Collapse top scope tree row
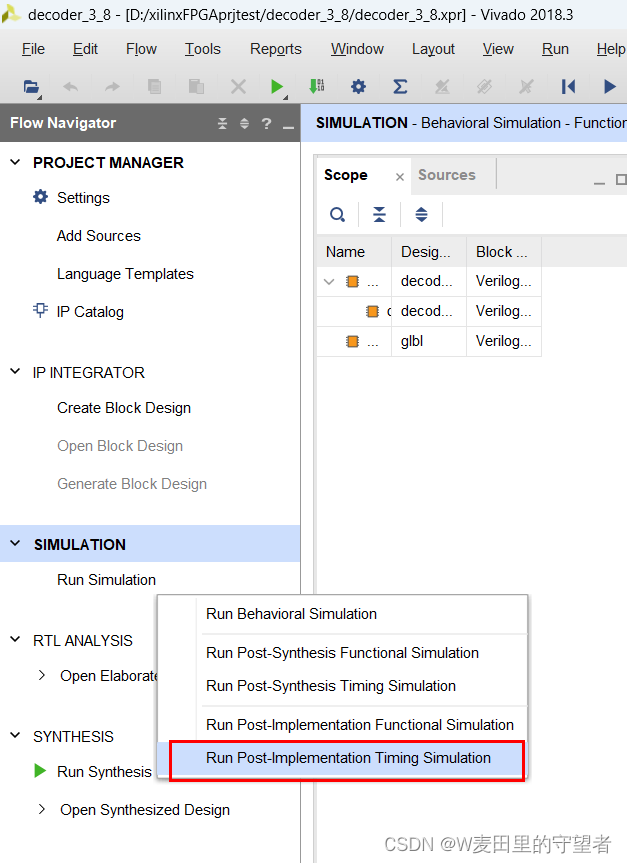The height and width of the screenshot is (863, 627). [x=329, y=282]
